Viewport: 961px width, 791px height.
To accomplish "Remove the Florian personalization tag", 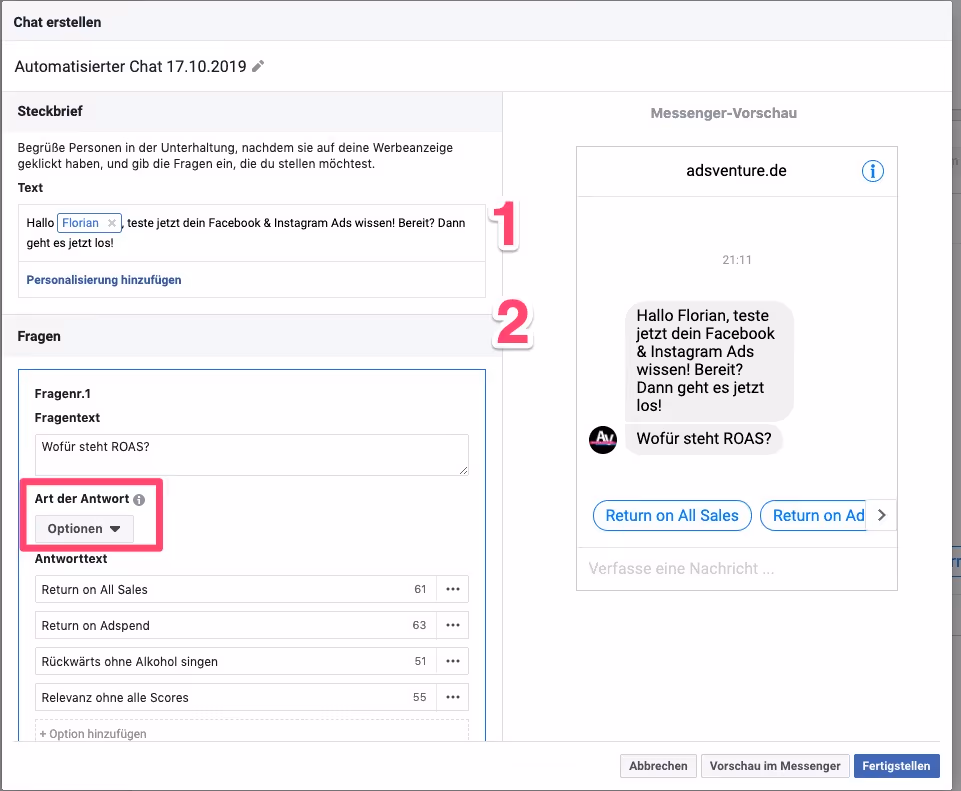I will 112,223.
